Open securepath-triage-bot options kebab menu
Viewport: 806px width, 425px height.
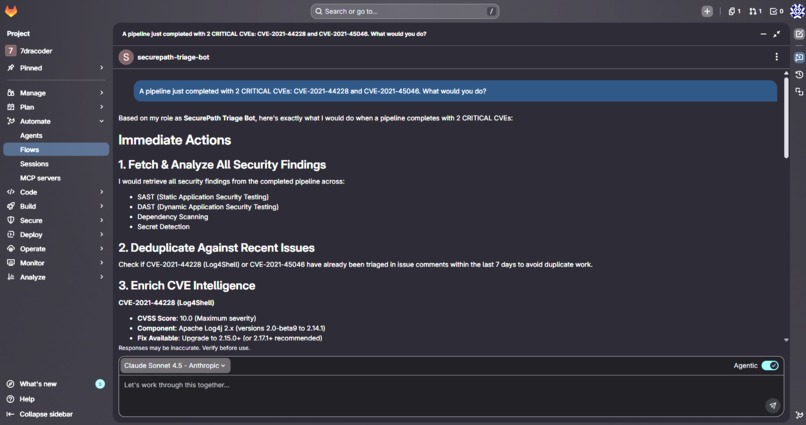(x=776, y=57)
